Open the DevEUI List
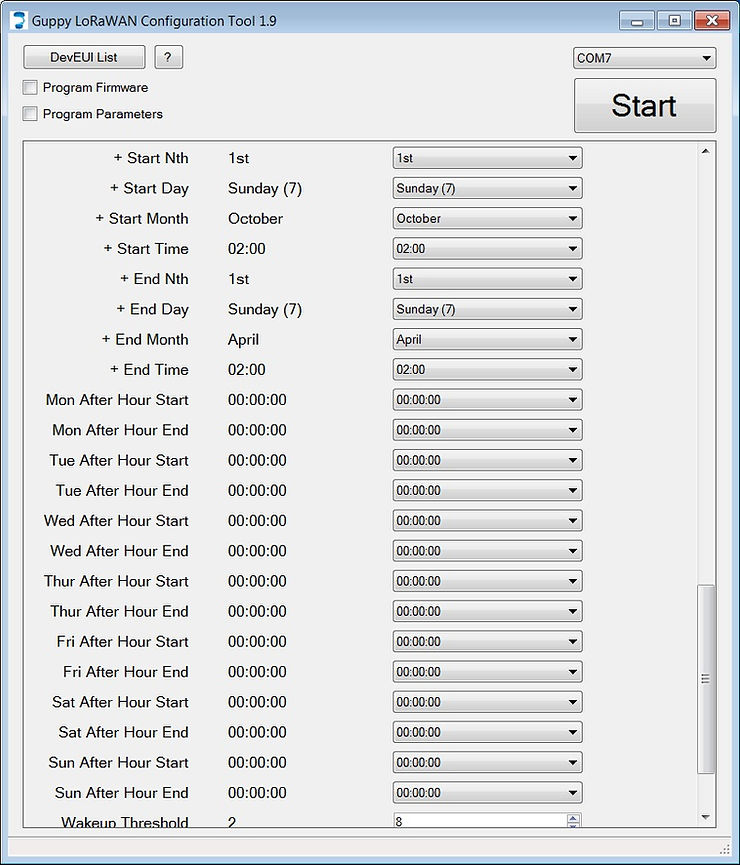Viewport: 740px width, 865px height. [x=84, y=57]
